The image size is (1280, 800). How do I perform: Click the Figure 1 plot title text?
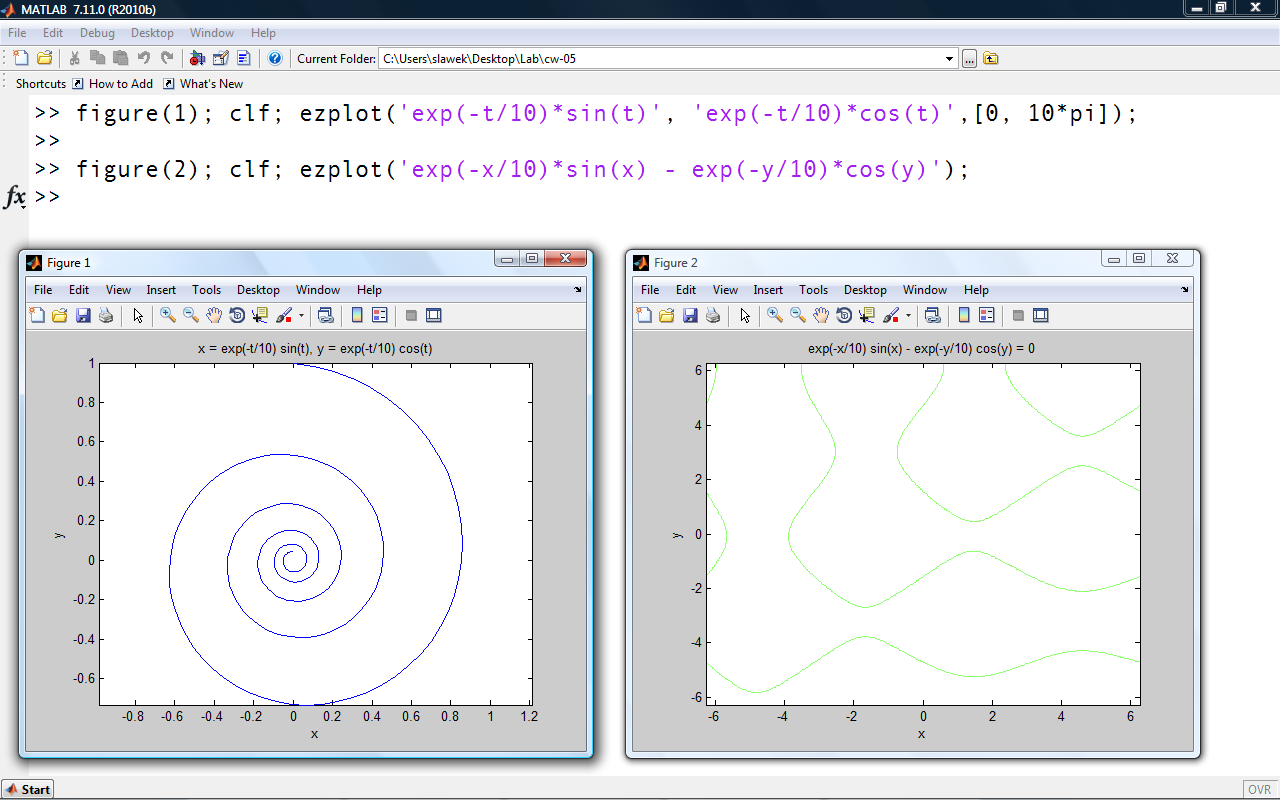click(x=315, y=349)
